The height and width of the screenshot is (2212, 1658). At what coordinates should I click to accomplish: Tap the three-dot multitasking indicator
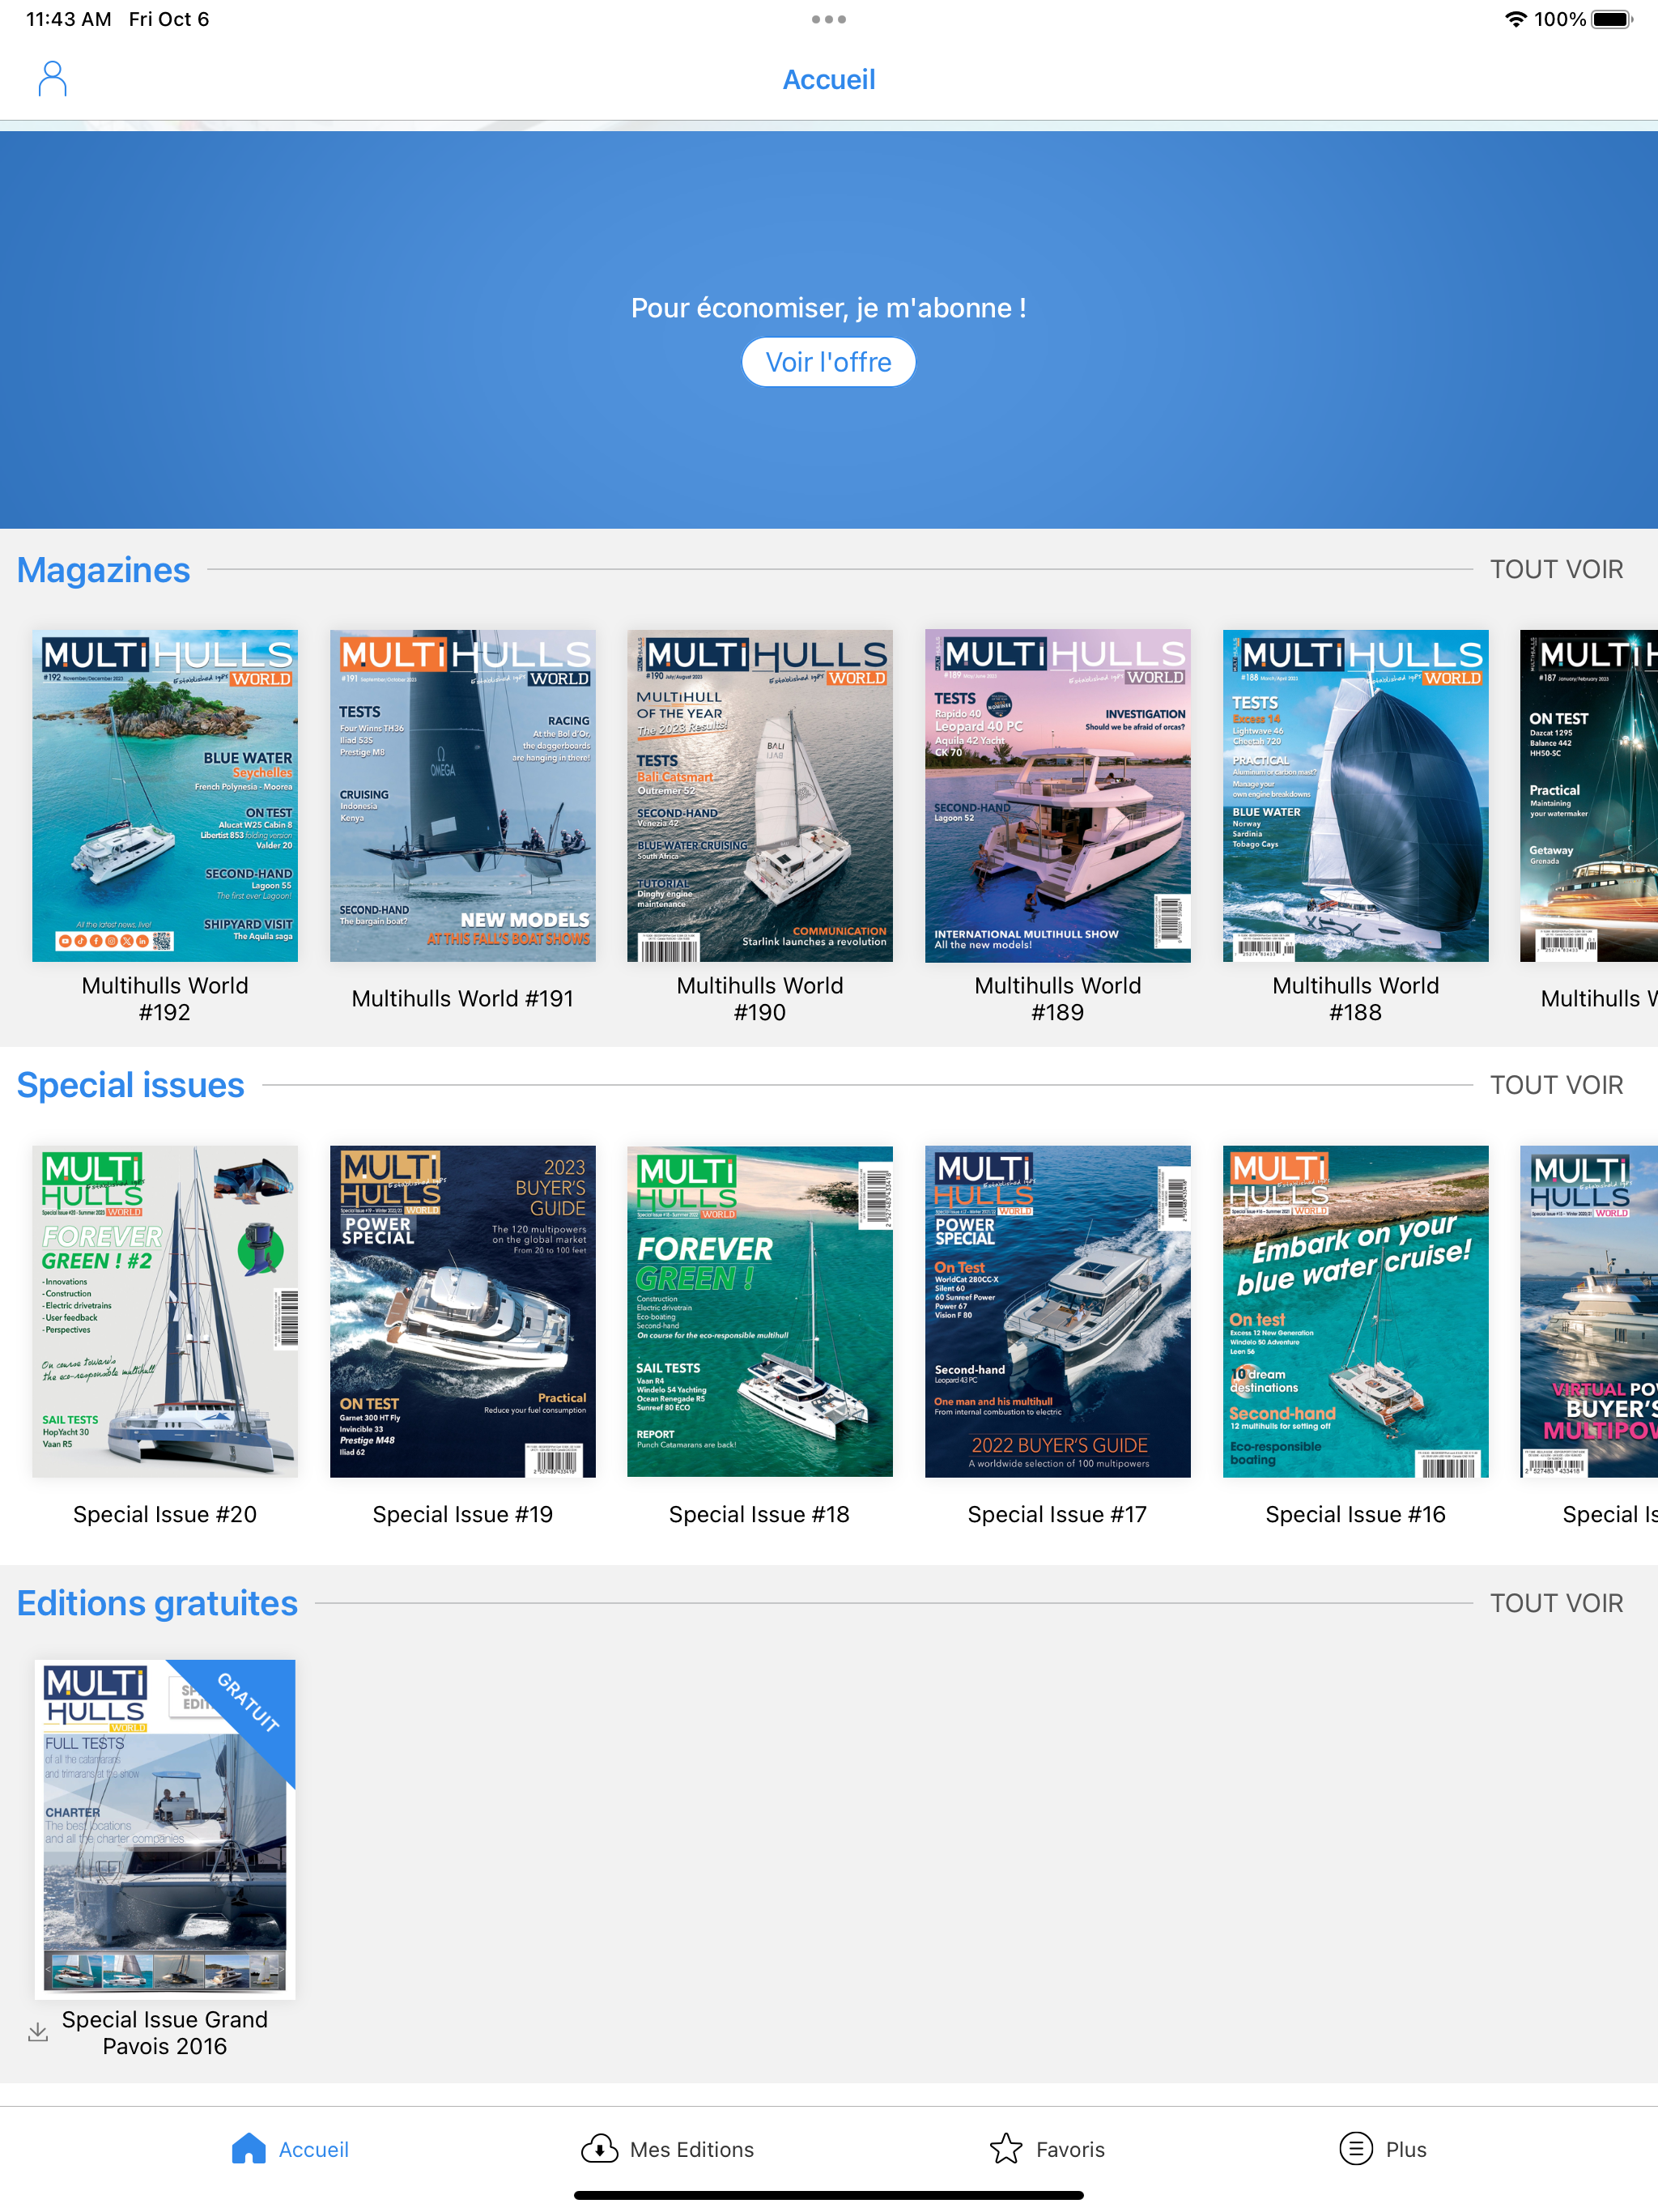pyautogui.click(x=829, y=19)
